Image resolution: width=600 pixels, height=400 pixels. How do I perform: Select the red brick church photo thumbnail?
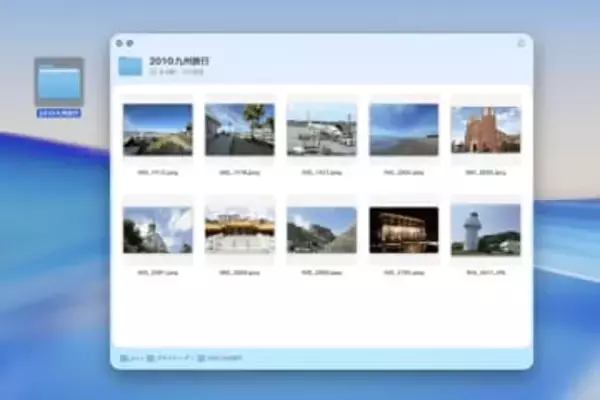[x=485, y=129]
